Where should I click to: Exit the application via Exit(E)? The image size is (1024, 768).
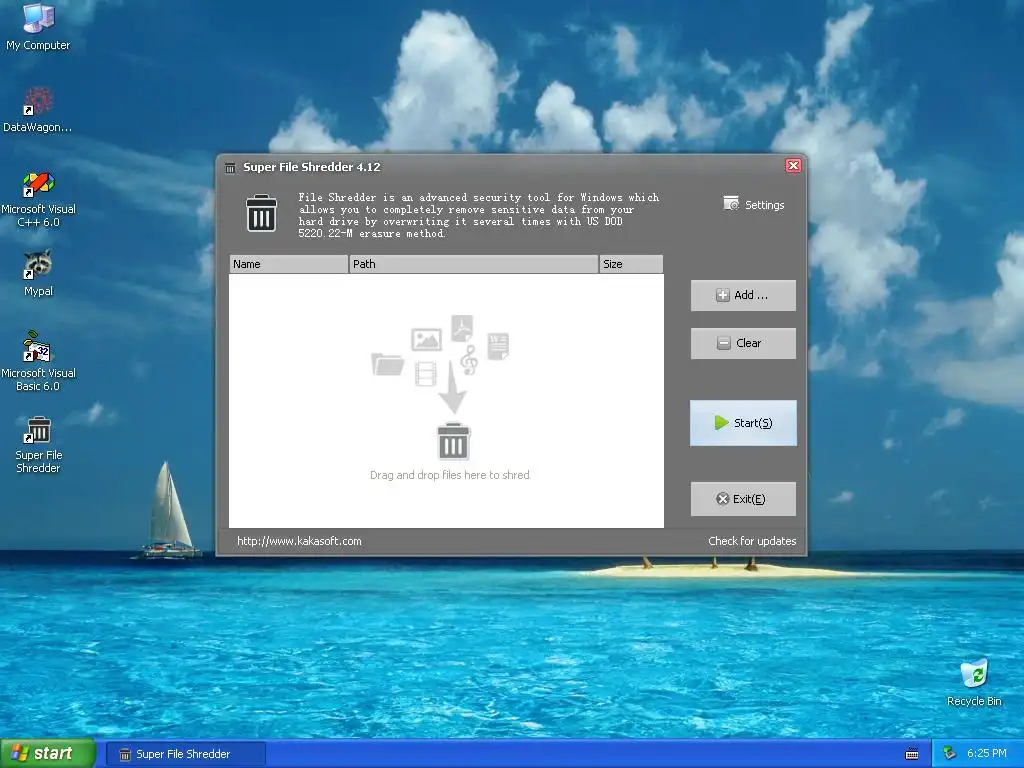tap(743, 499)
